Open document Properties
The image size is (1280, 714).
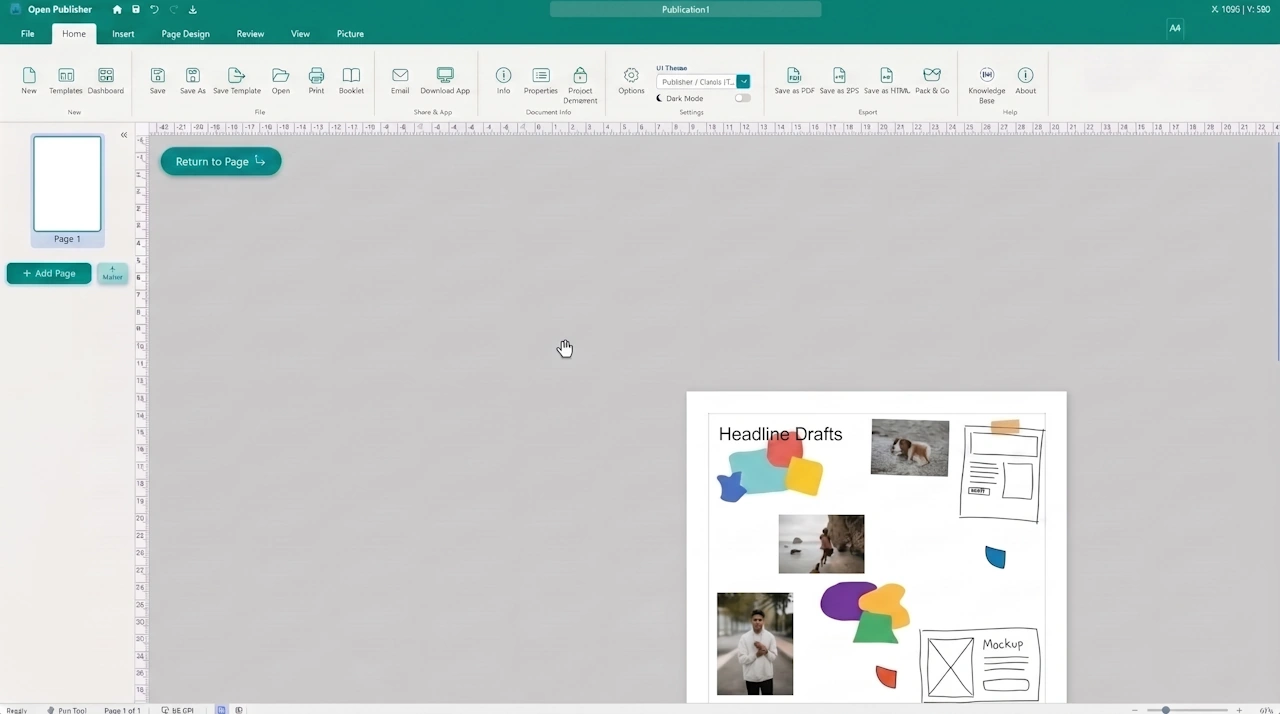click(x=541, y=81)
